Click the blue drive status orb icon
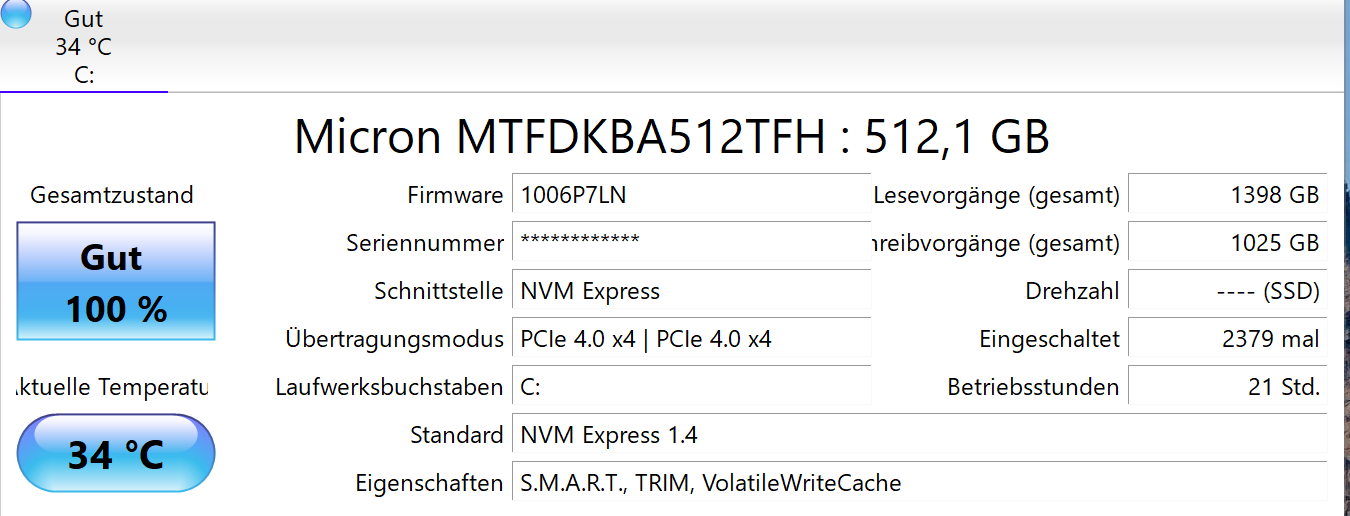 pyautogui.click(x=15, y=13)
